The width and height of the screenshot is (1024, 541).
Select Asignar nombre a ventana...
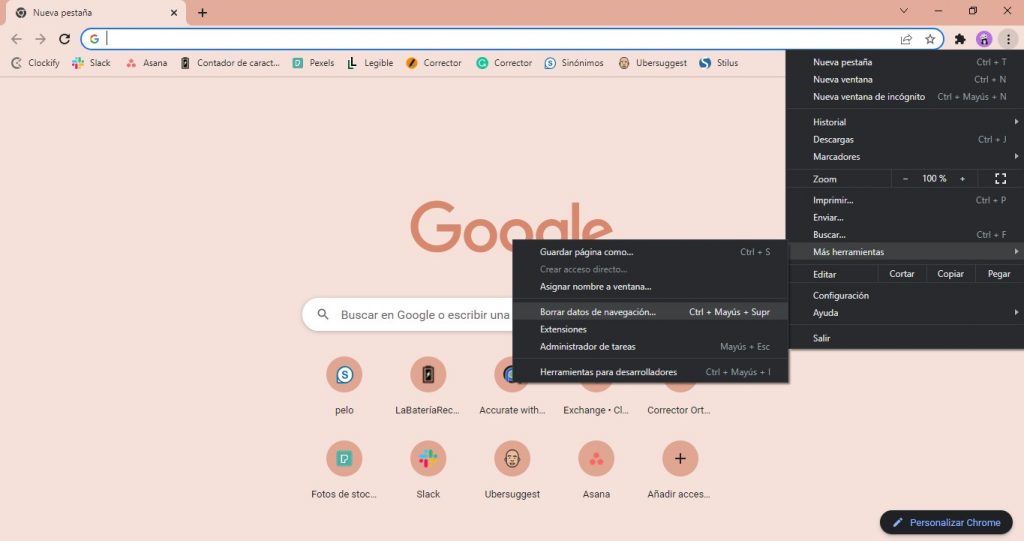tap(650, 286)
